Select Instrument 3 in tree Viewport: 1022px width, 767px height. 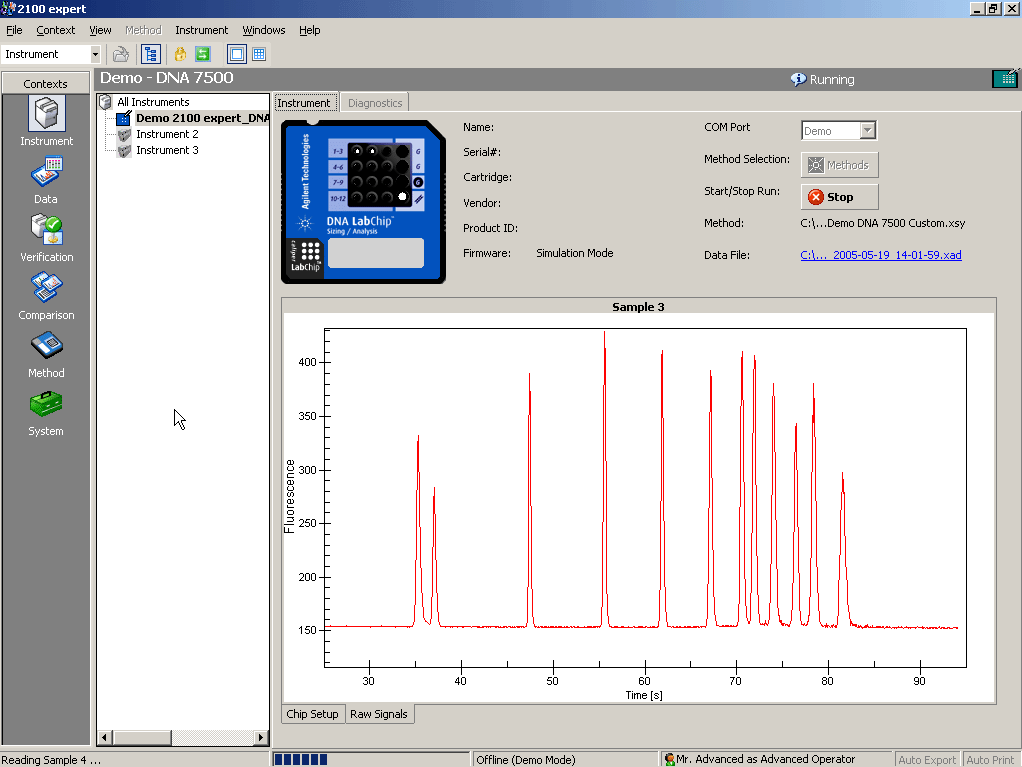pos(167,150)
